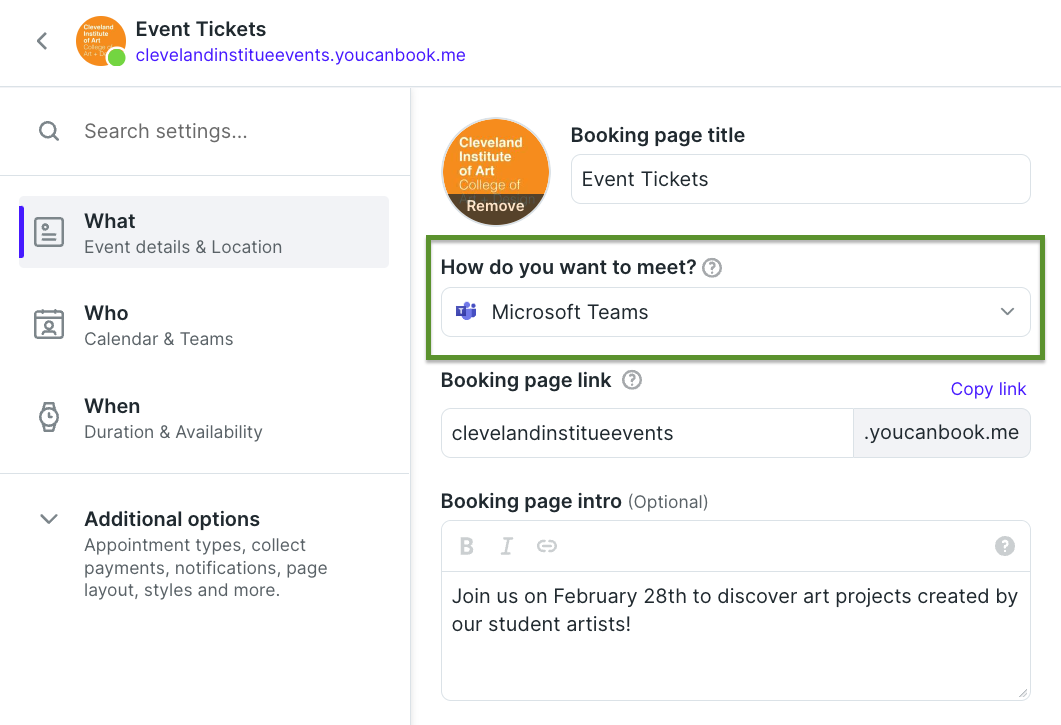The width and height of the screenshot is (1061, 725).
Task: Click the Booking page intro label
Action: pos(531,502)
